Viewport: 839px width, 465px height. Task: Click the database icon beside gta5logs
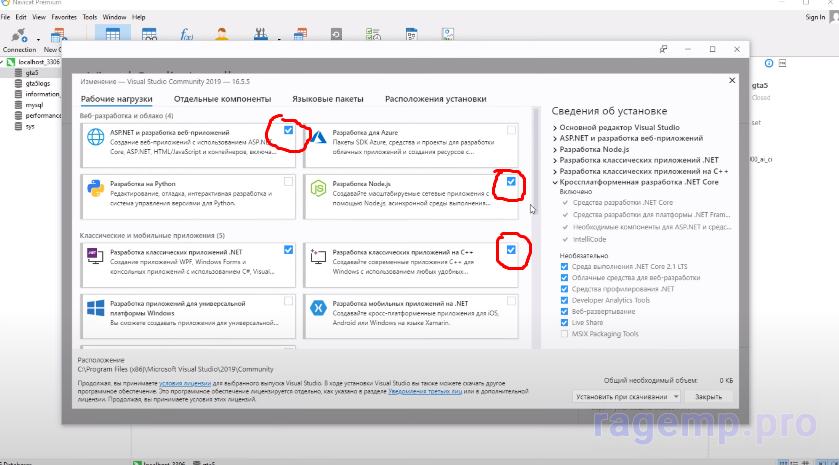tap(18, 83)
